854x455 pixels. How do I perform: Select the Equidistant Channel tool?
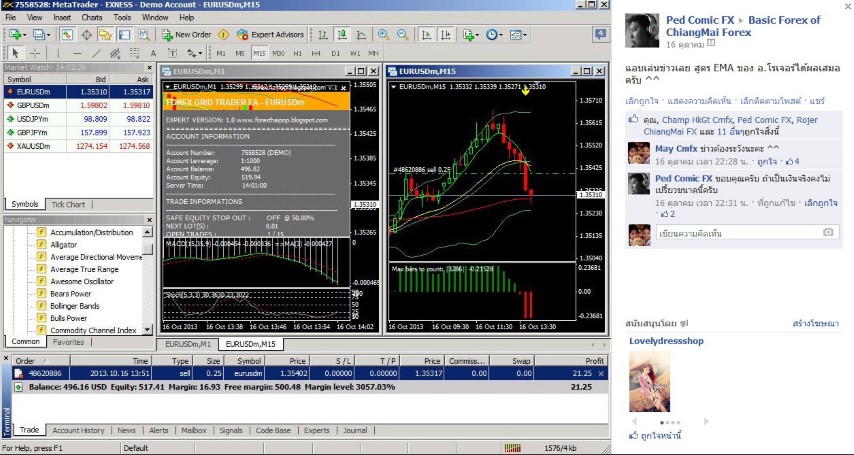[x=115, y=53]
